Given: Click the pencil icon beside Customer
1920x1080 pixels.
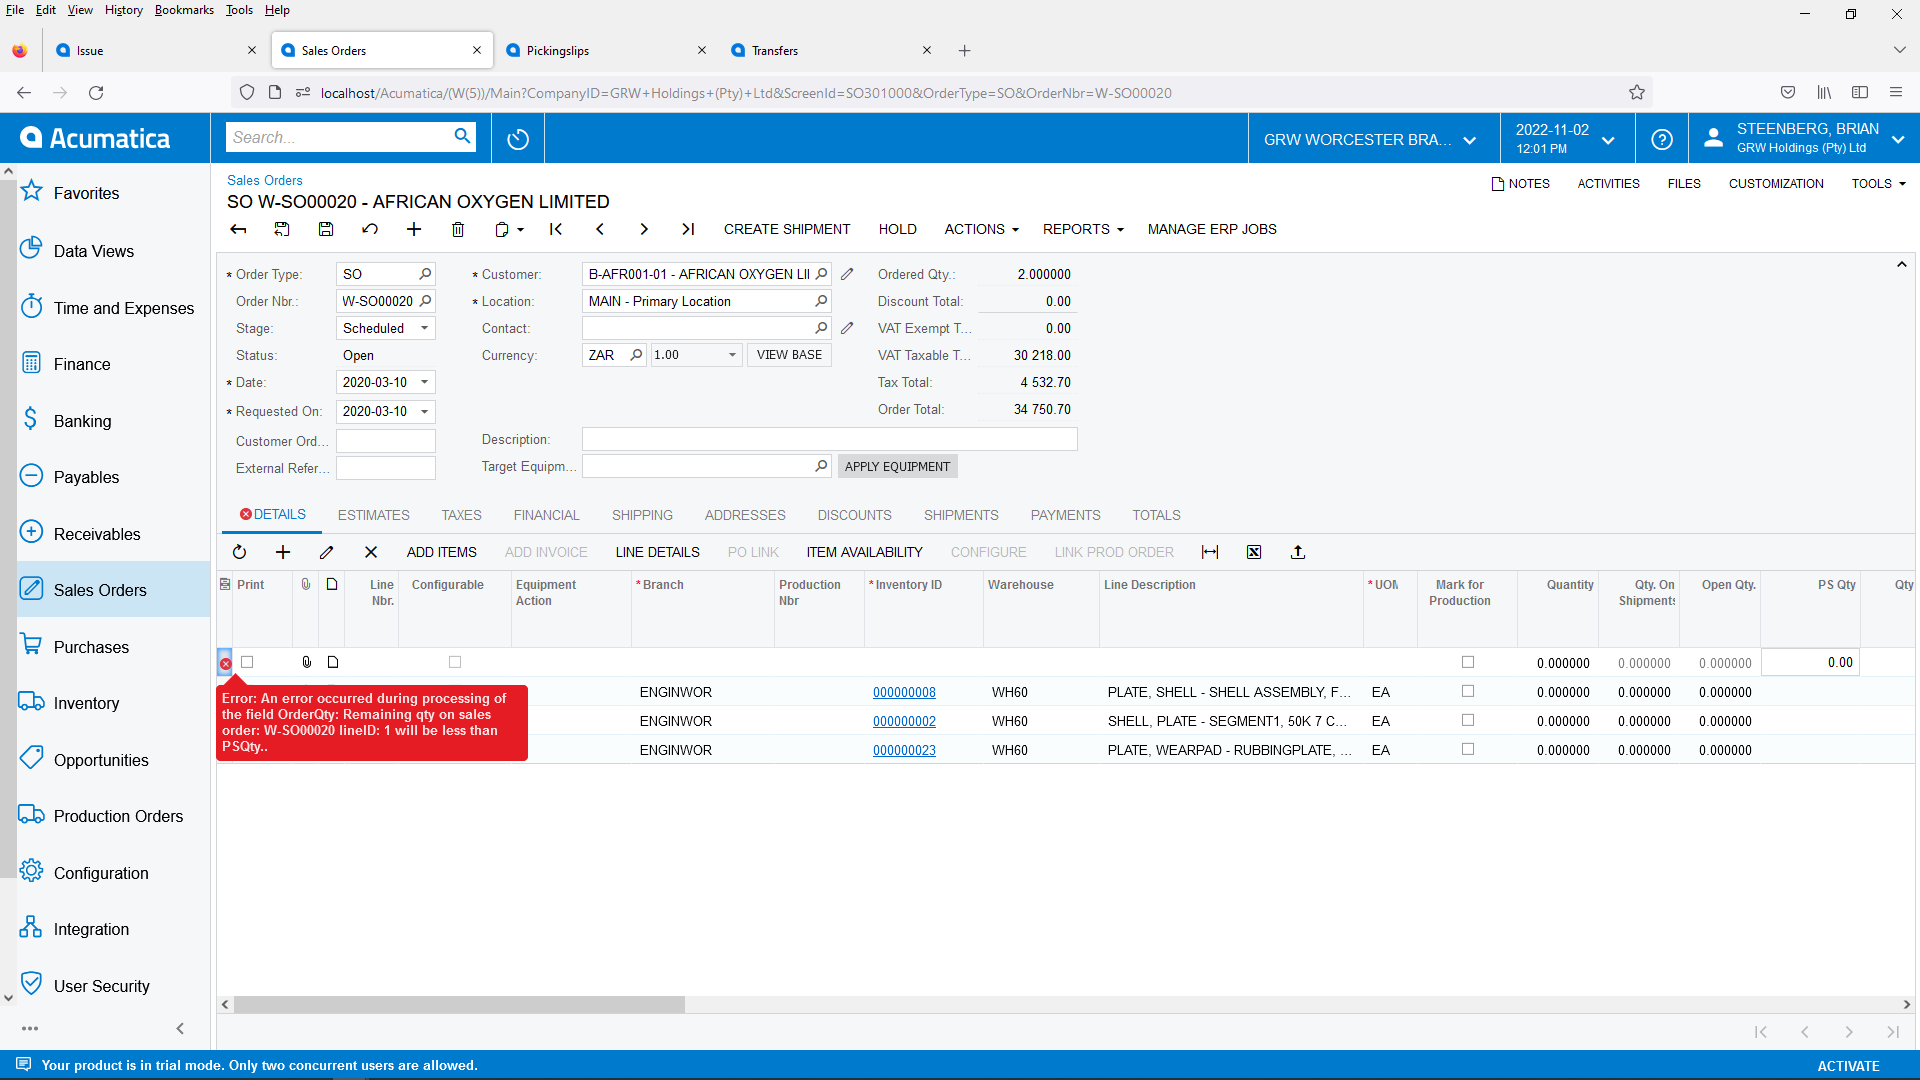Looking at the screenshot, I should (x=847, y=274).
